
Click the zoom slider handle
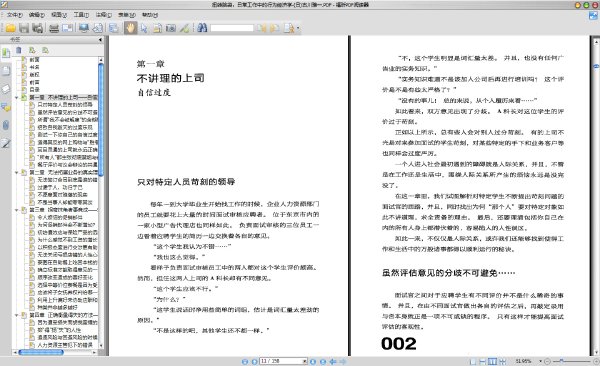561,361
